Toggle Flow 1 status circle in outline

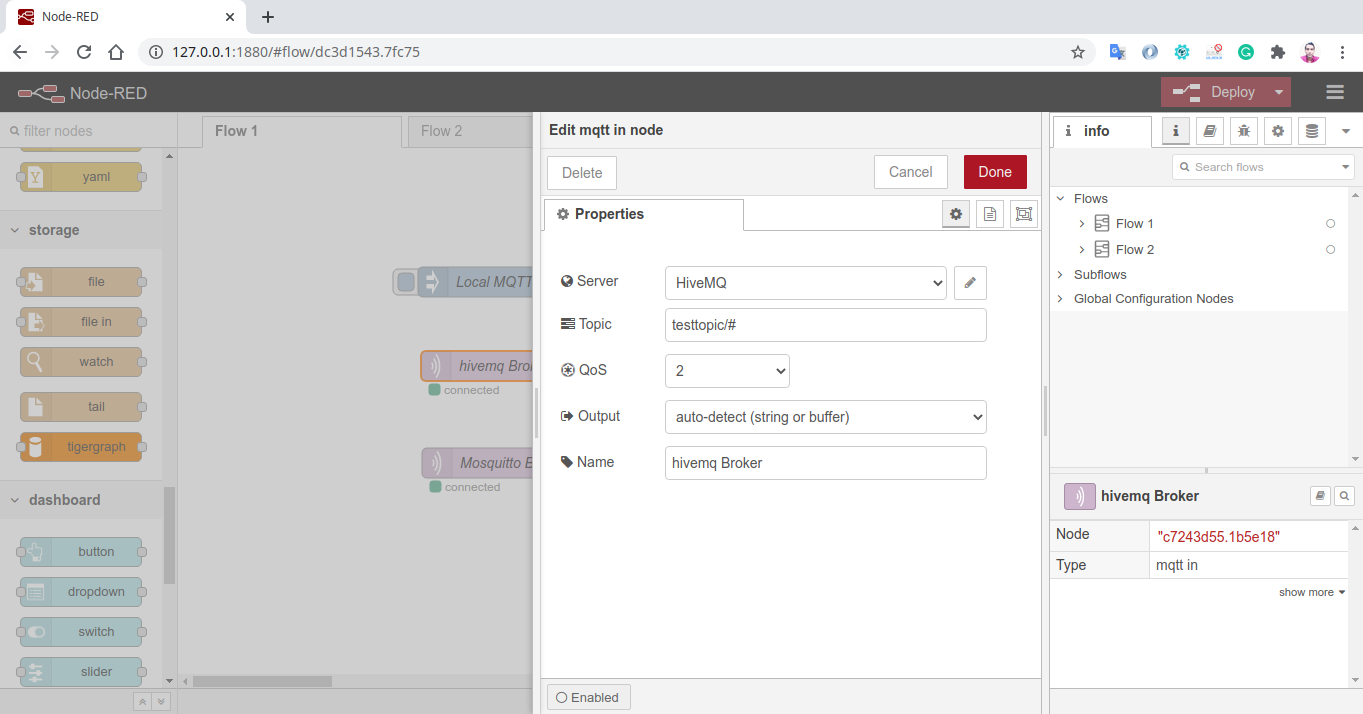1330,223
